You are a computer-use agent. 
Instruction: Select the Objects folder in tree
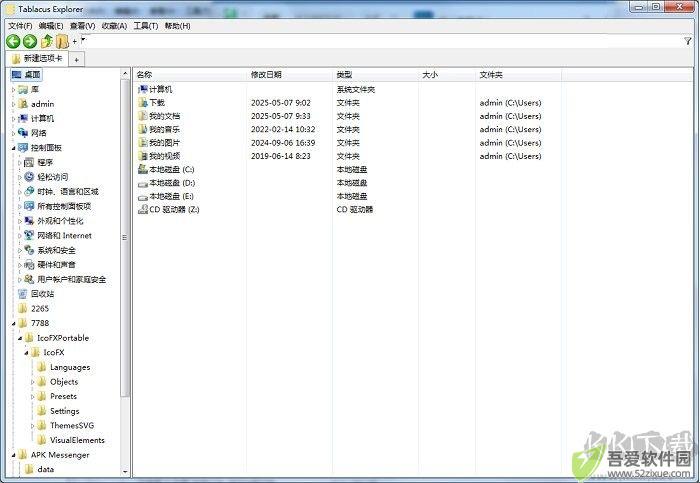coord(64,382)
